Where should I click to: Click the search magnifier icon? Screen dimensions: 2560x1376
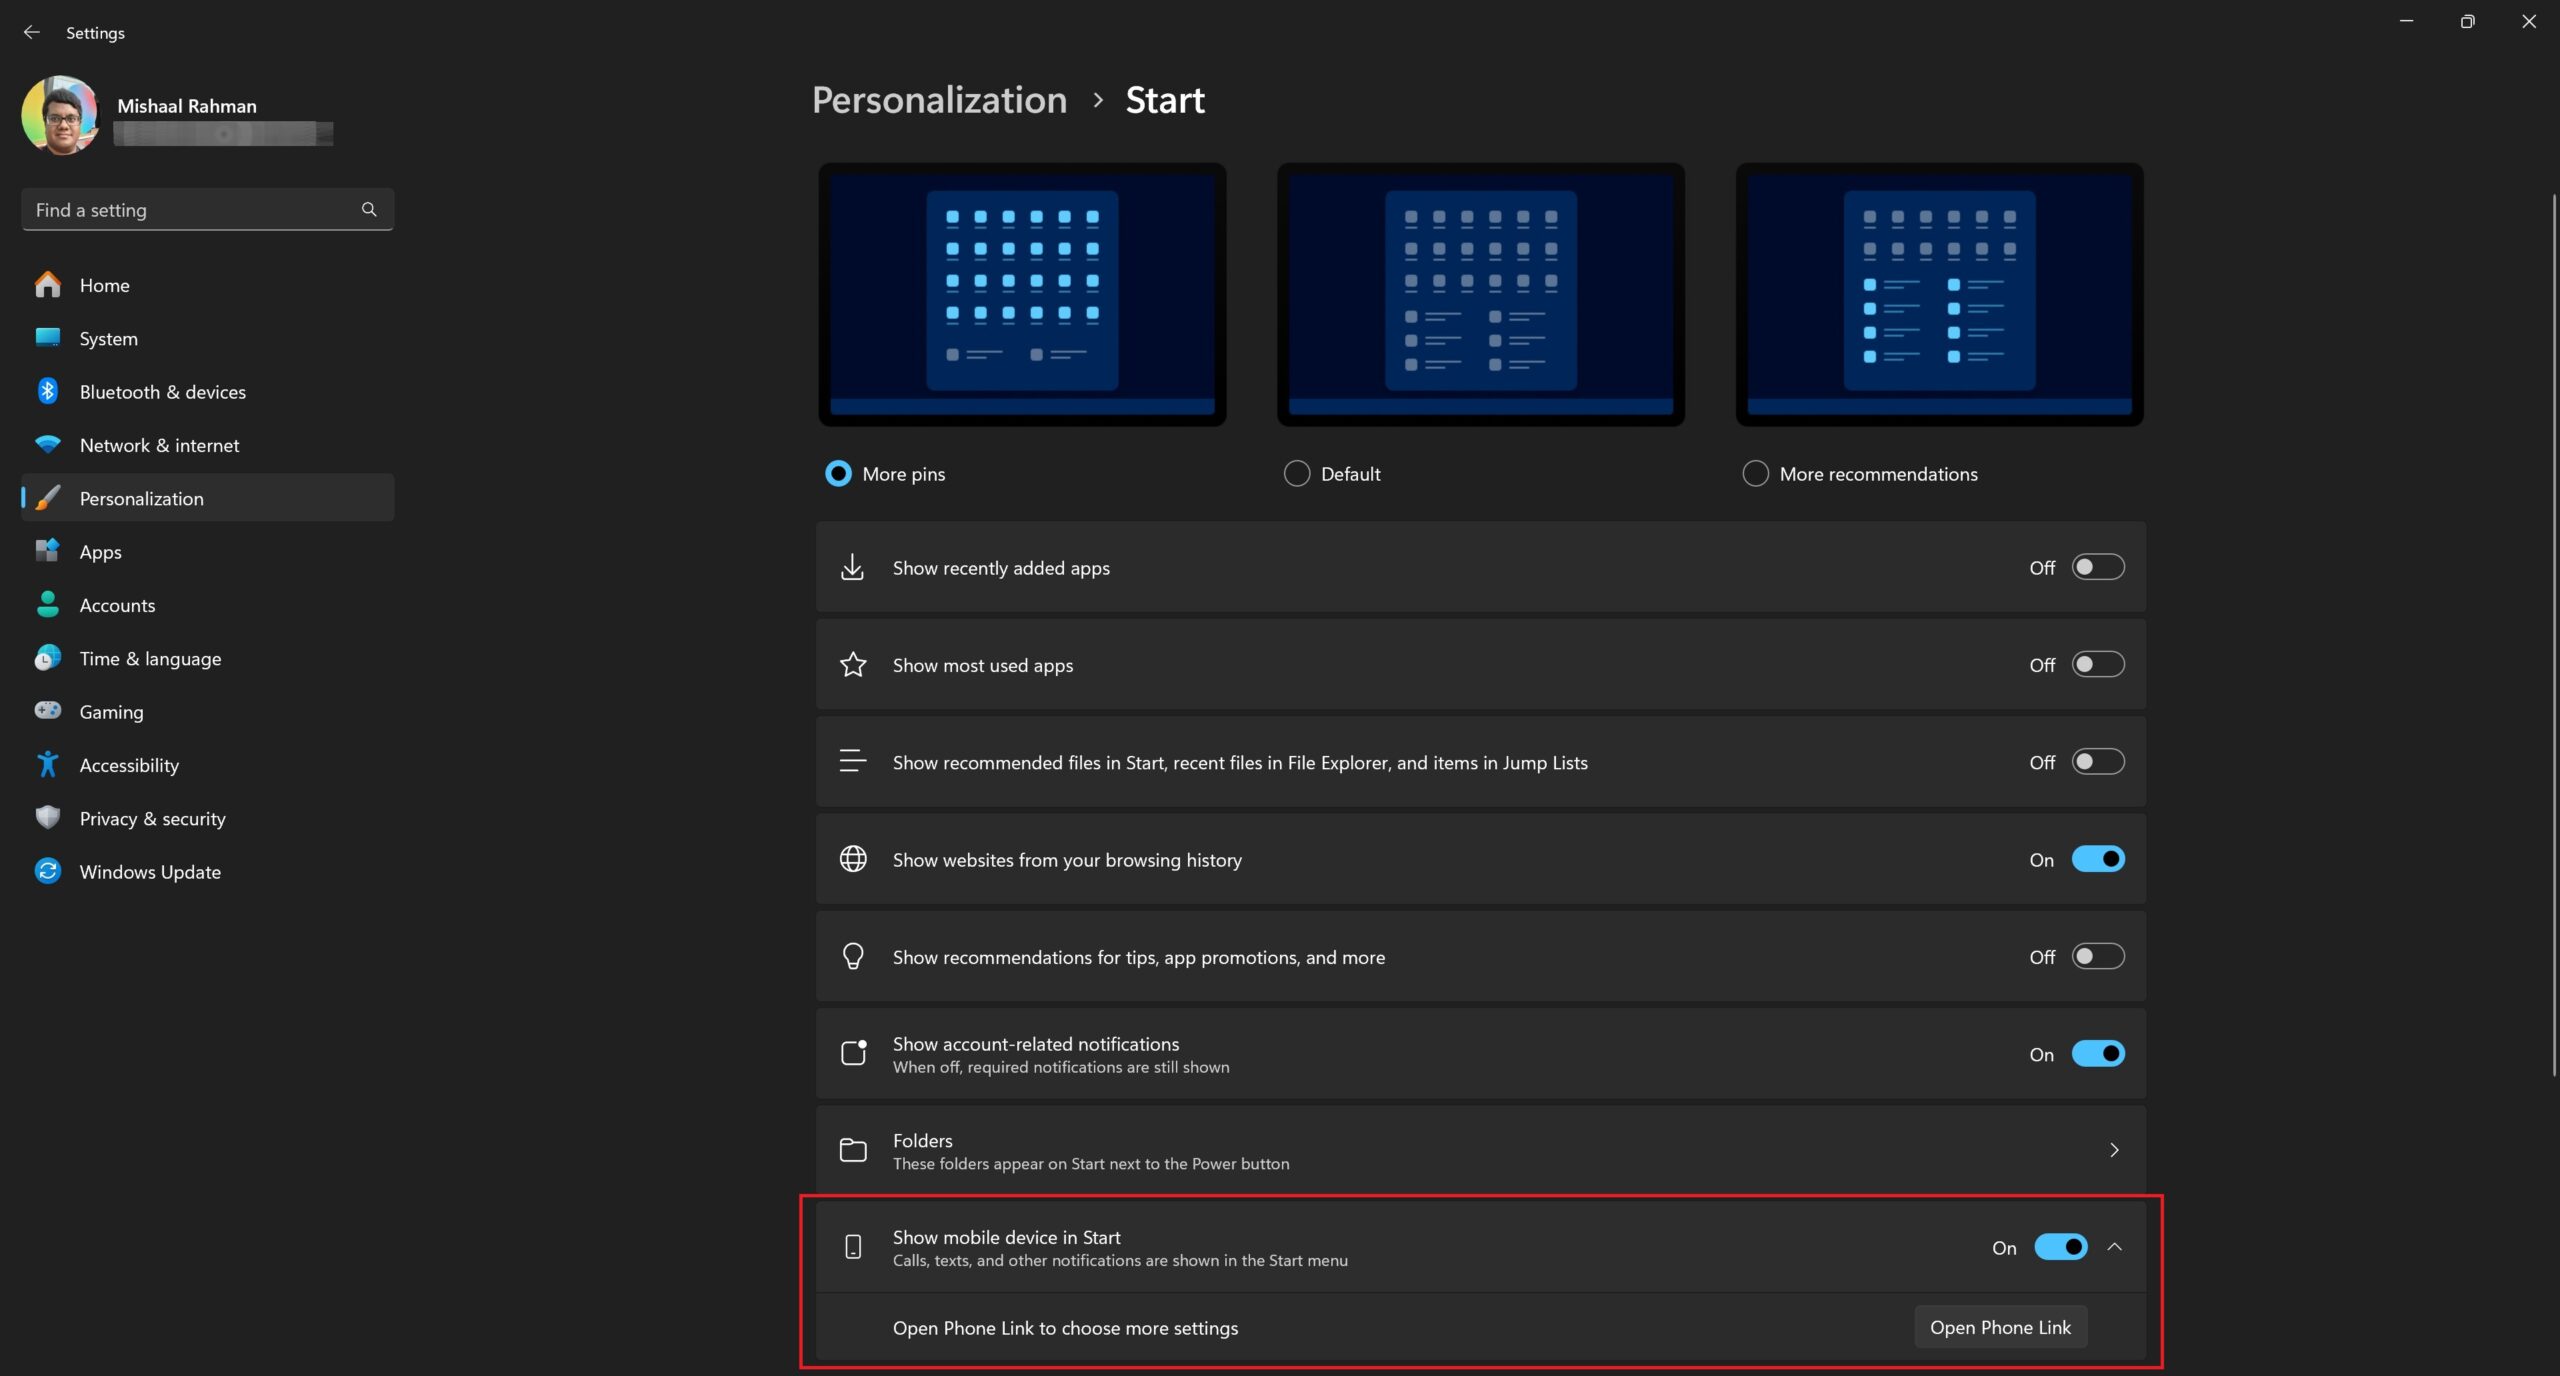369,209
